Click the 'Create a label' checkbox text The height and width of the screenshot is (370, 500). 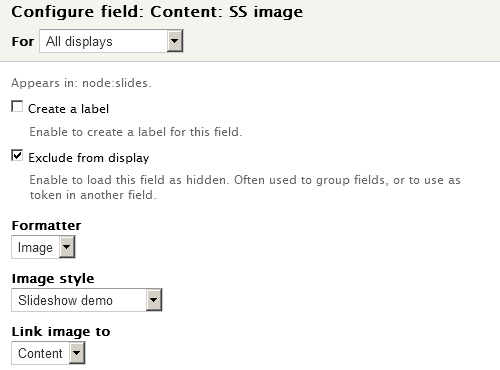(x=68, y=109)
